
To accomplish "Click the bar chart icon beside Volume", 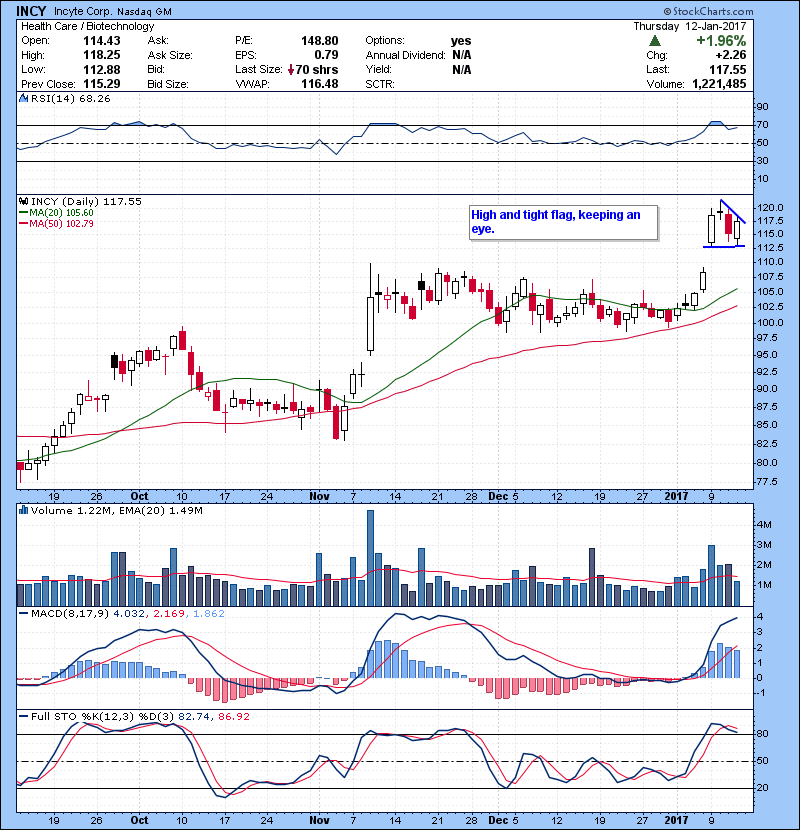I will click(x=23, y=510).
